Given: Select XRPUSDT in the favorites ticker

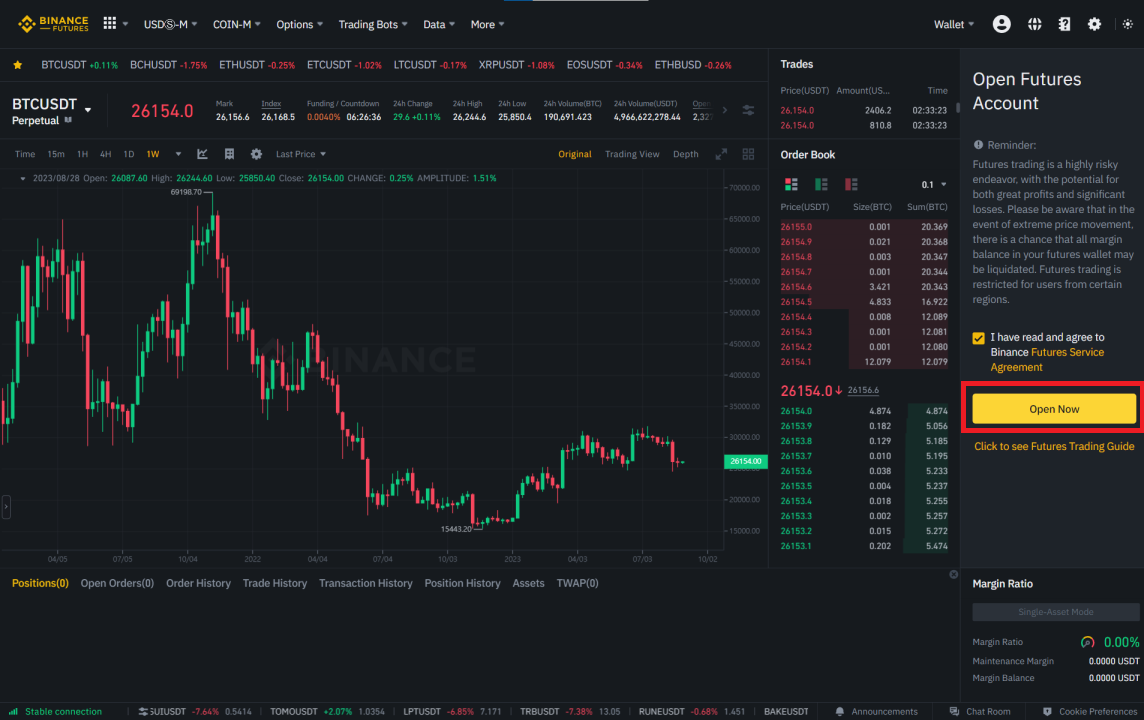Looking at the screenshot, I should pos(517,65).
